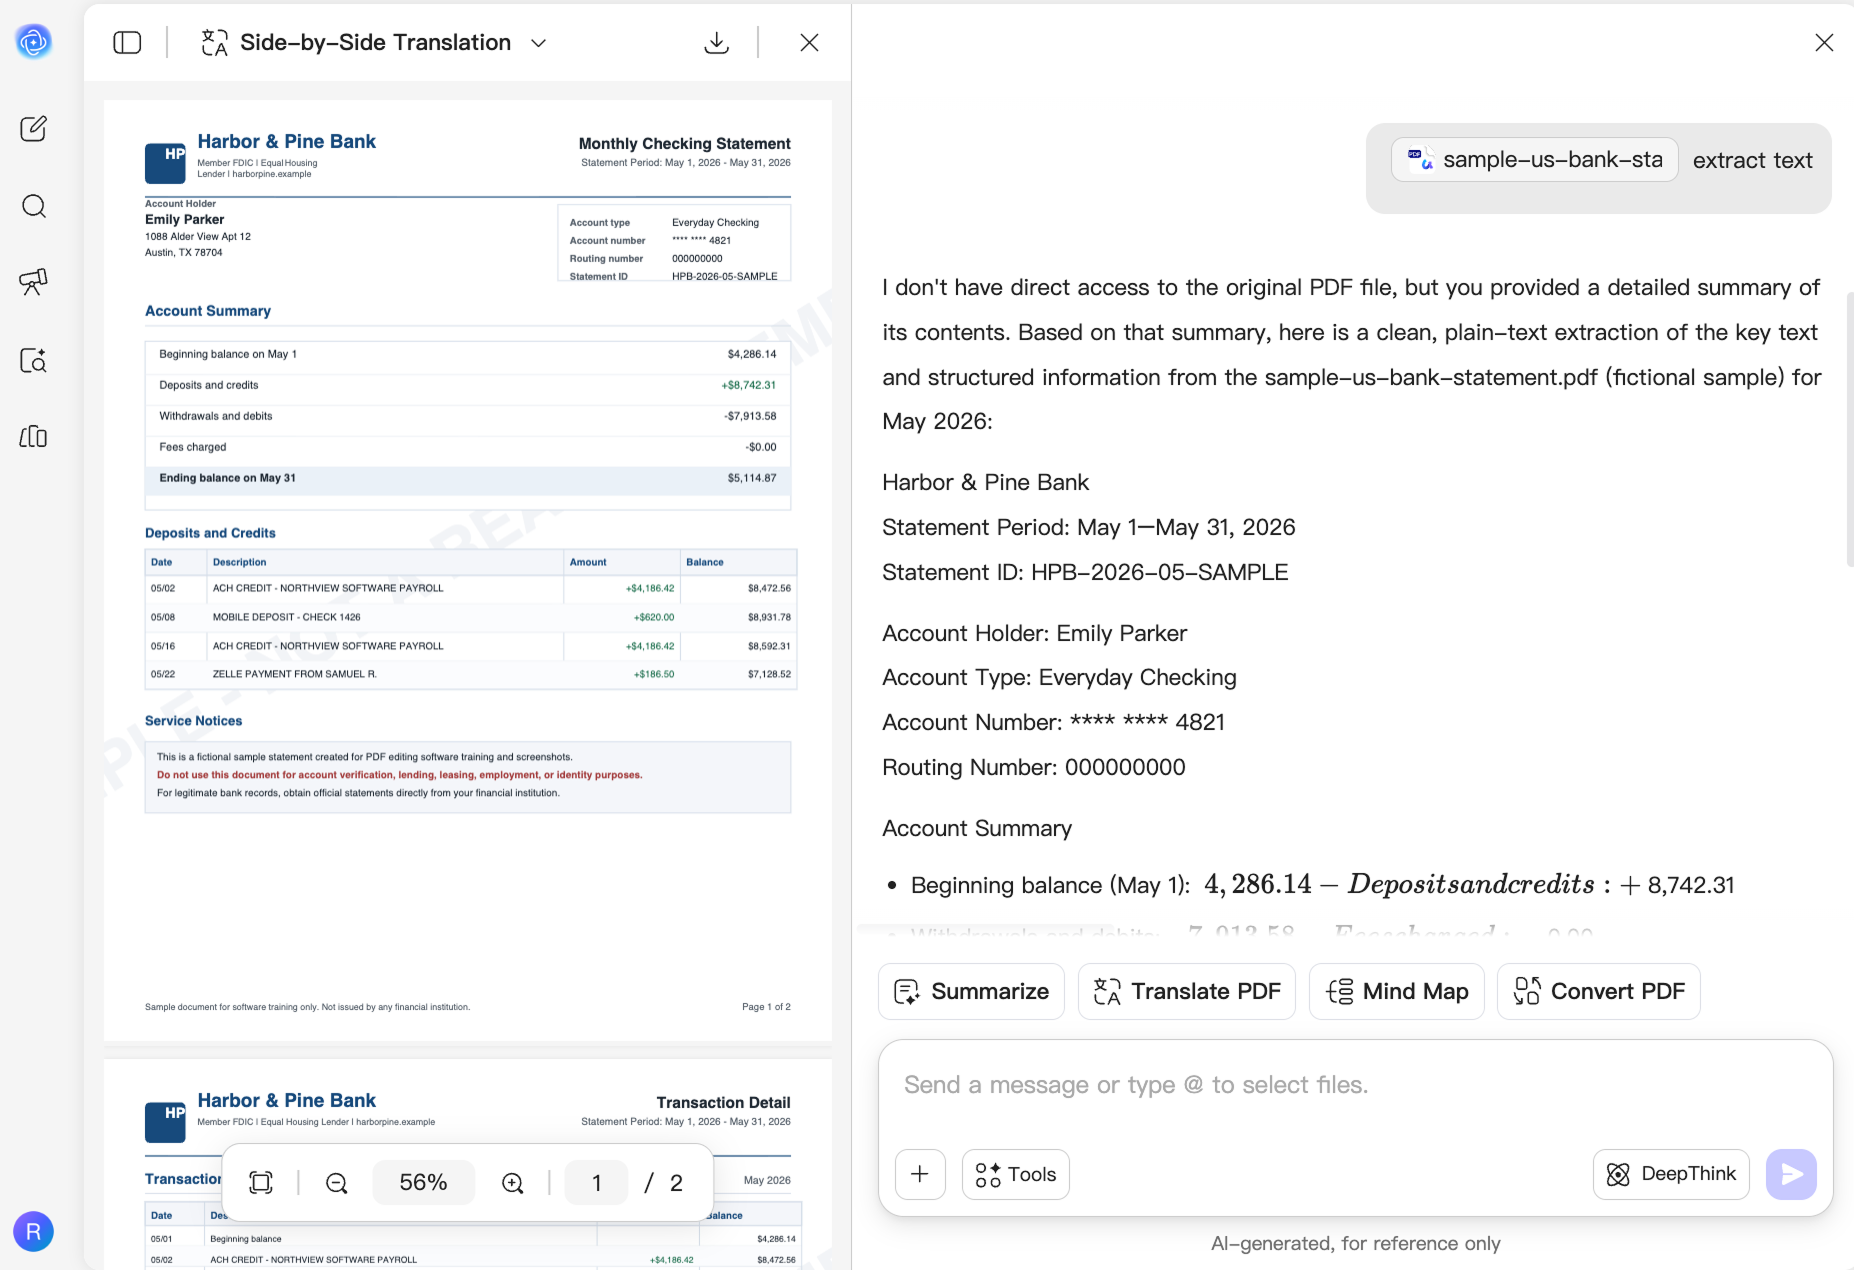The image size is (1854, 1270).
Task: Click the 'Deposits and Credits' heading
Action: [210, 533]
